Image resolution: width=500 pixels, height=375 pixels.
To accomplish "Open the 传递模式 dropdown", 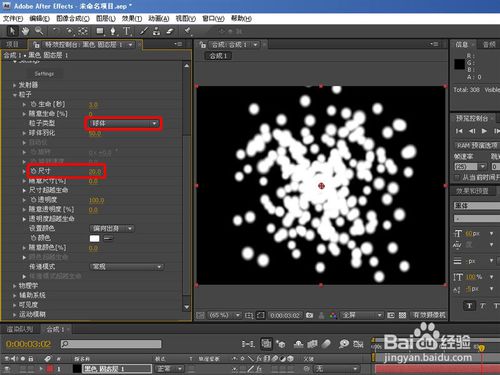I will click(127, 267).
